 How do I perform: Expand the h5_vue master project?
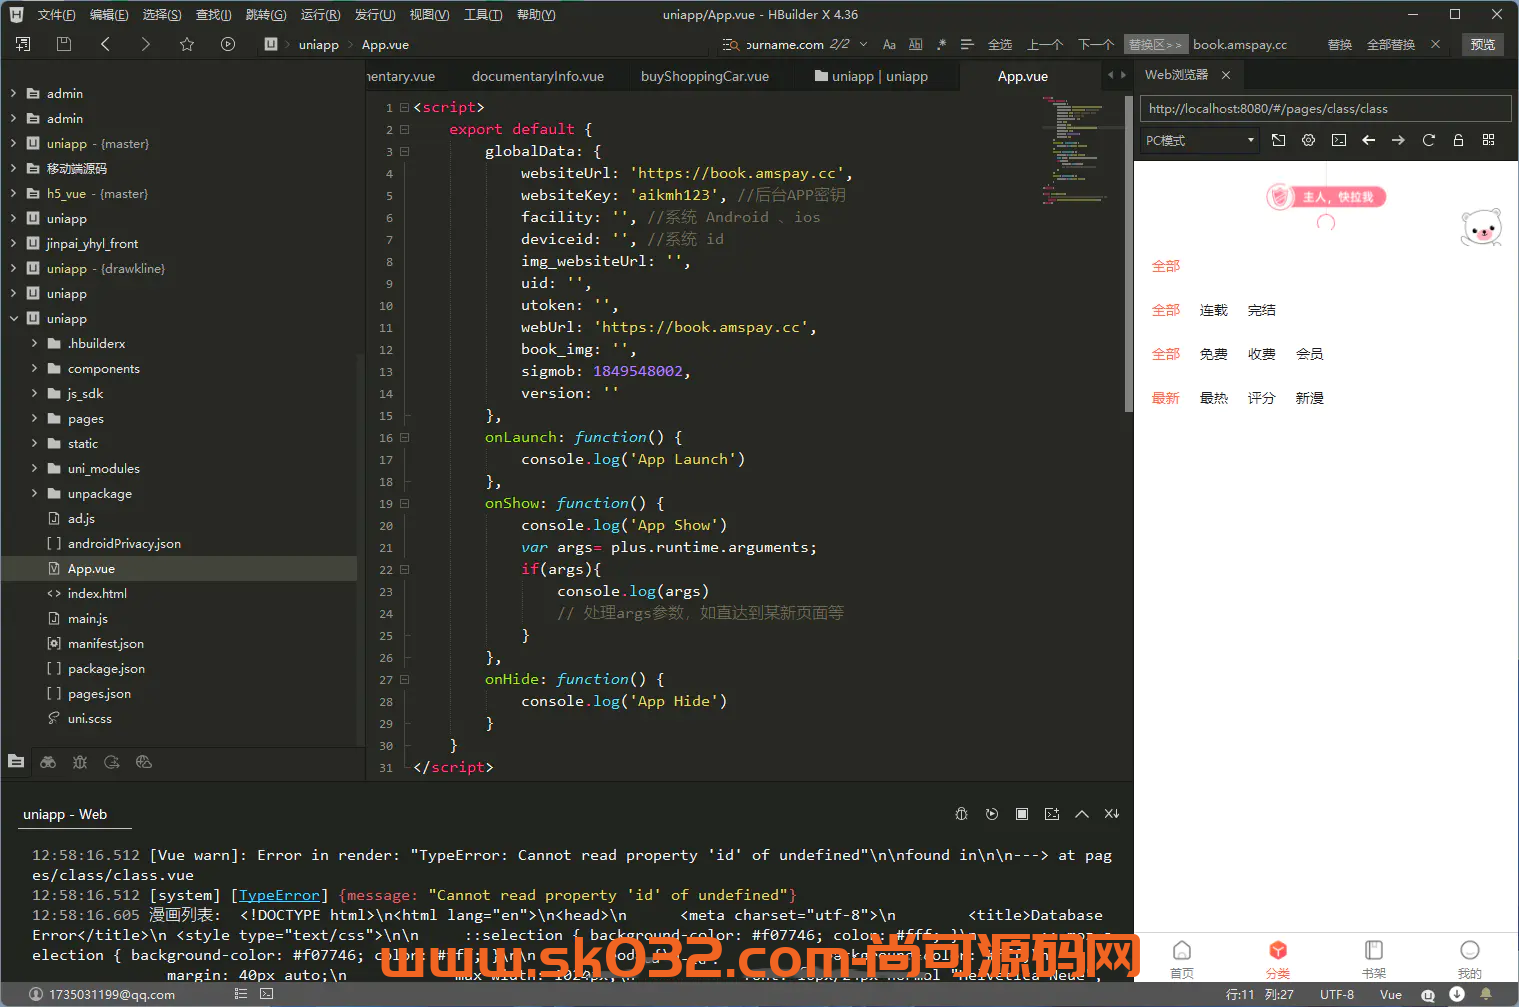tap(13, 193)
